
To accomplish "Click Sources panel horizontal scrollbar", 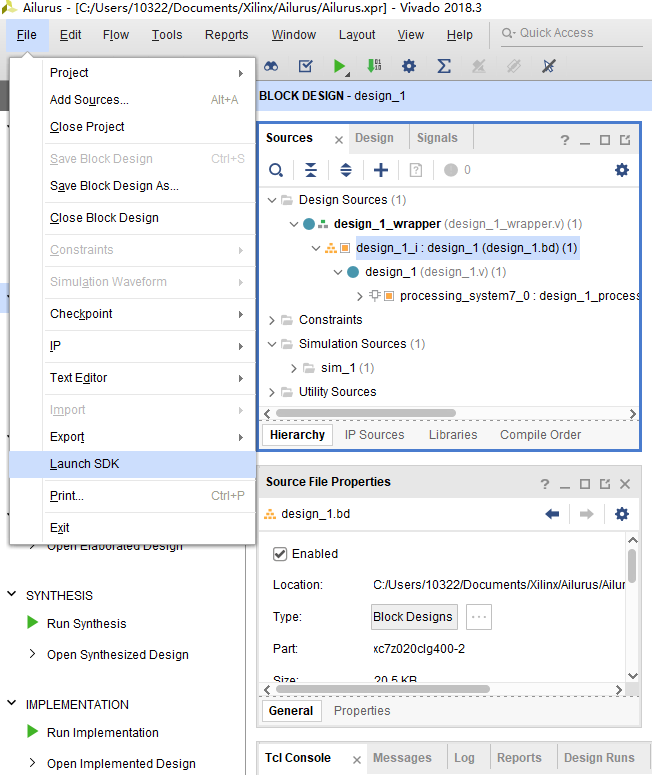I will tap(366, 413).
